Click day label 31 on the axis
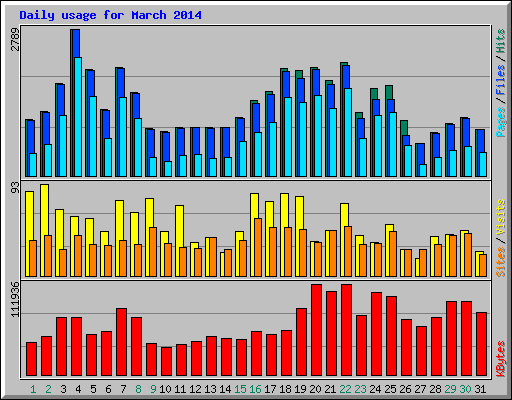This screenshot has width=512, height=400. [x=480, y=389]
